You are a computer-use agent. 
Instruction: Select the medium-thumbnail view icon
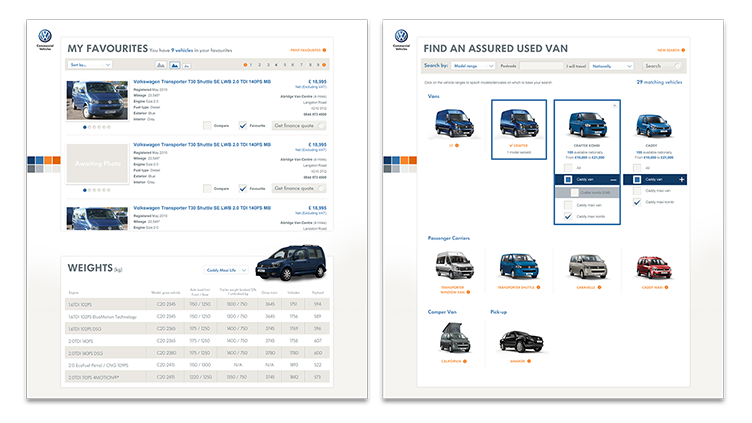click(175, 65)
